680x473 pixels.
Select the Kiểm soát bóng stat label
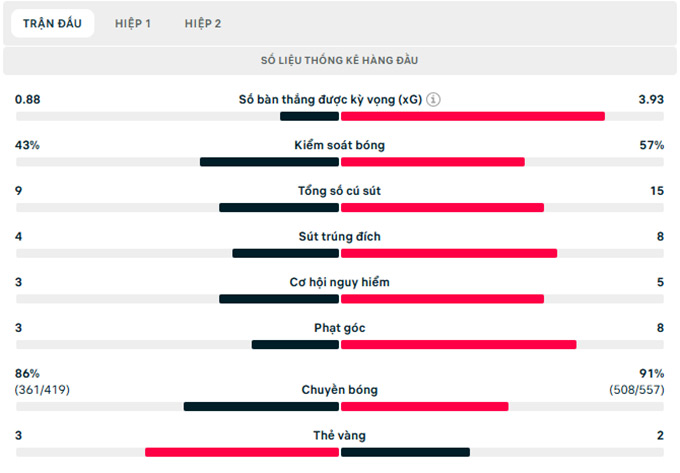[340, 145]
